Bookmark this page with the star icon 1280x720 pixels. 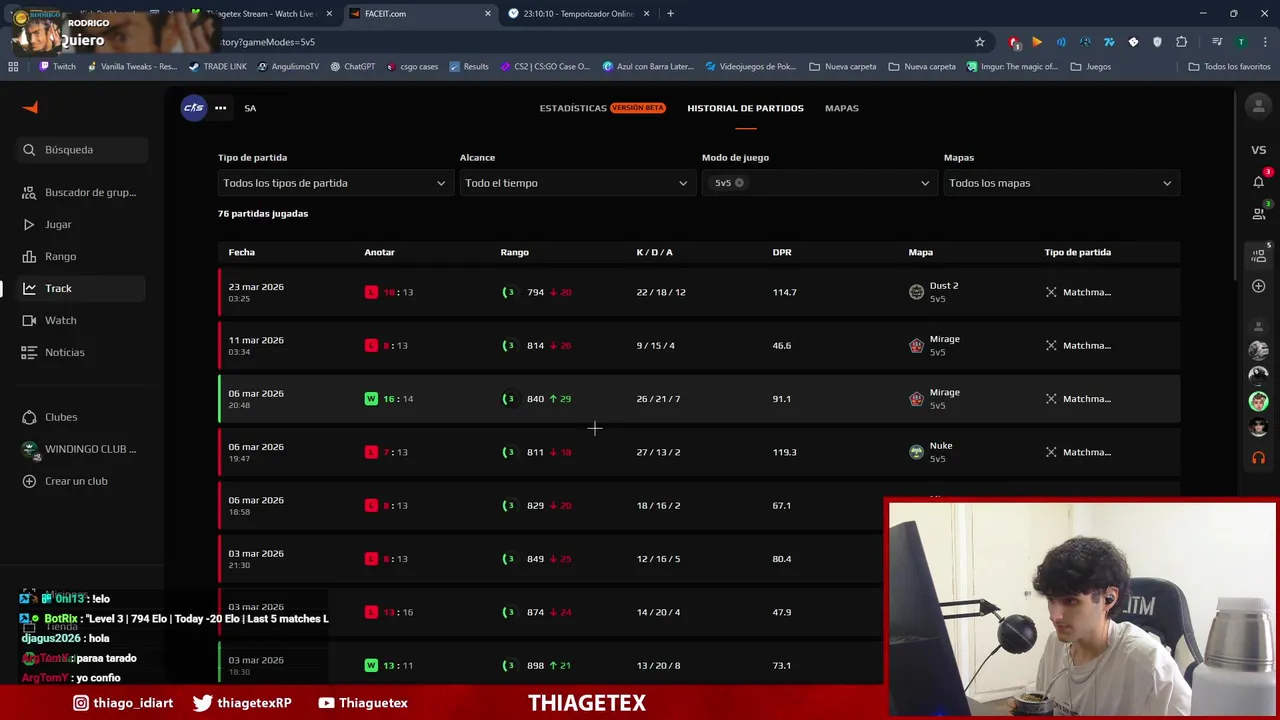(x=980, y=42)
